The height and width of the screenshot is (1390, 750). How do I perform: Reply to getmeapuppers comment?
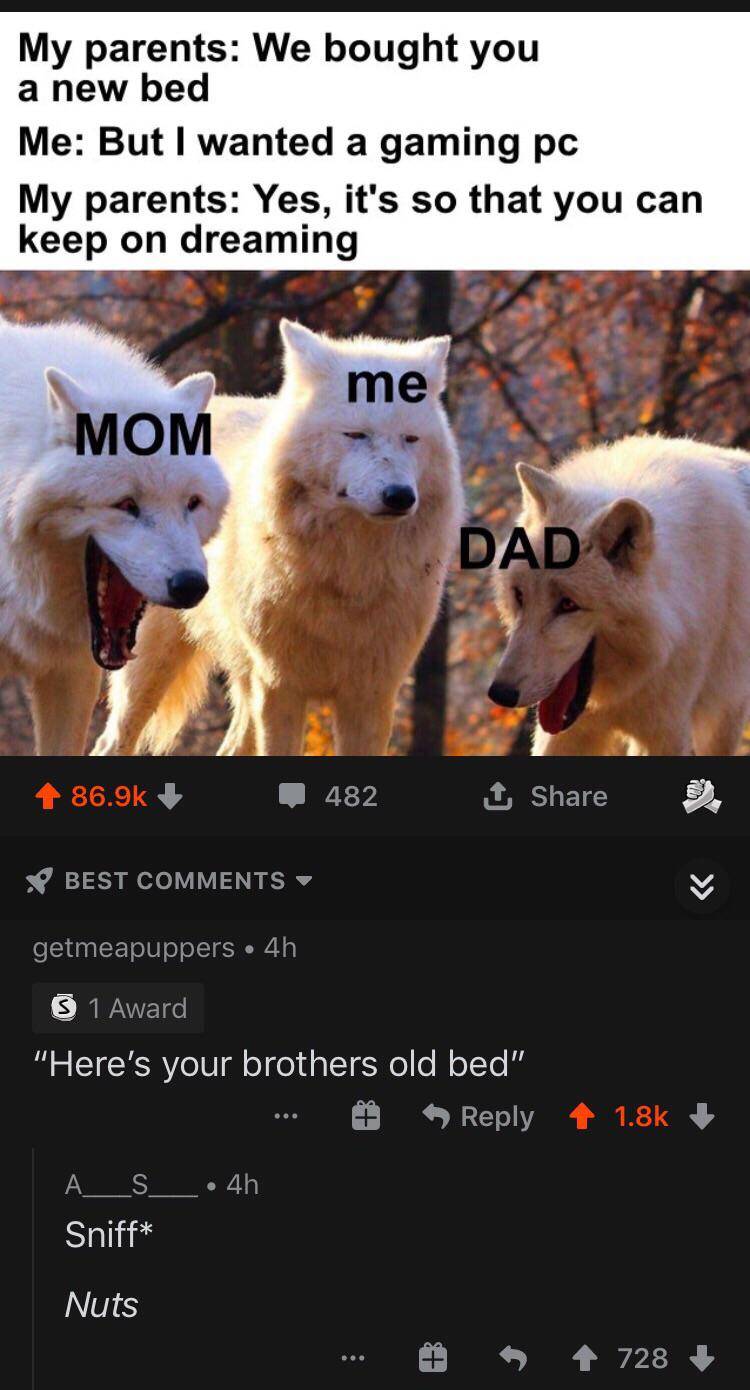478,1116
